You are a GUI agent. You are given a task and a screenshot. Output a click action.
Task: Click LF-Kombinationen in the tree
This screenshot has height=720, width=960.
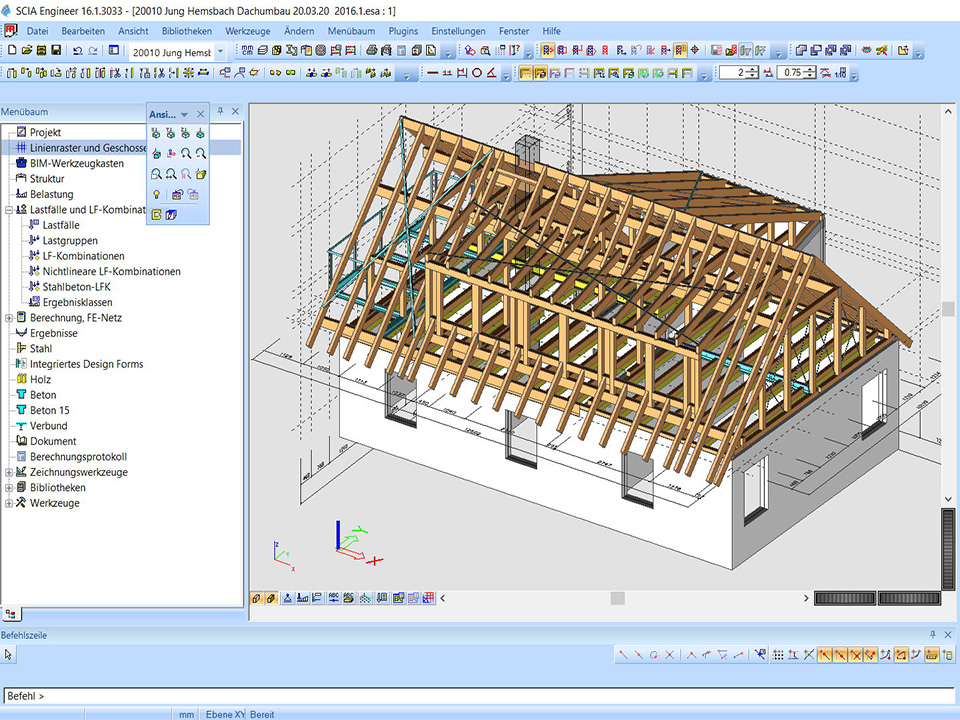pos(83,256)
